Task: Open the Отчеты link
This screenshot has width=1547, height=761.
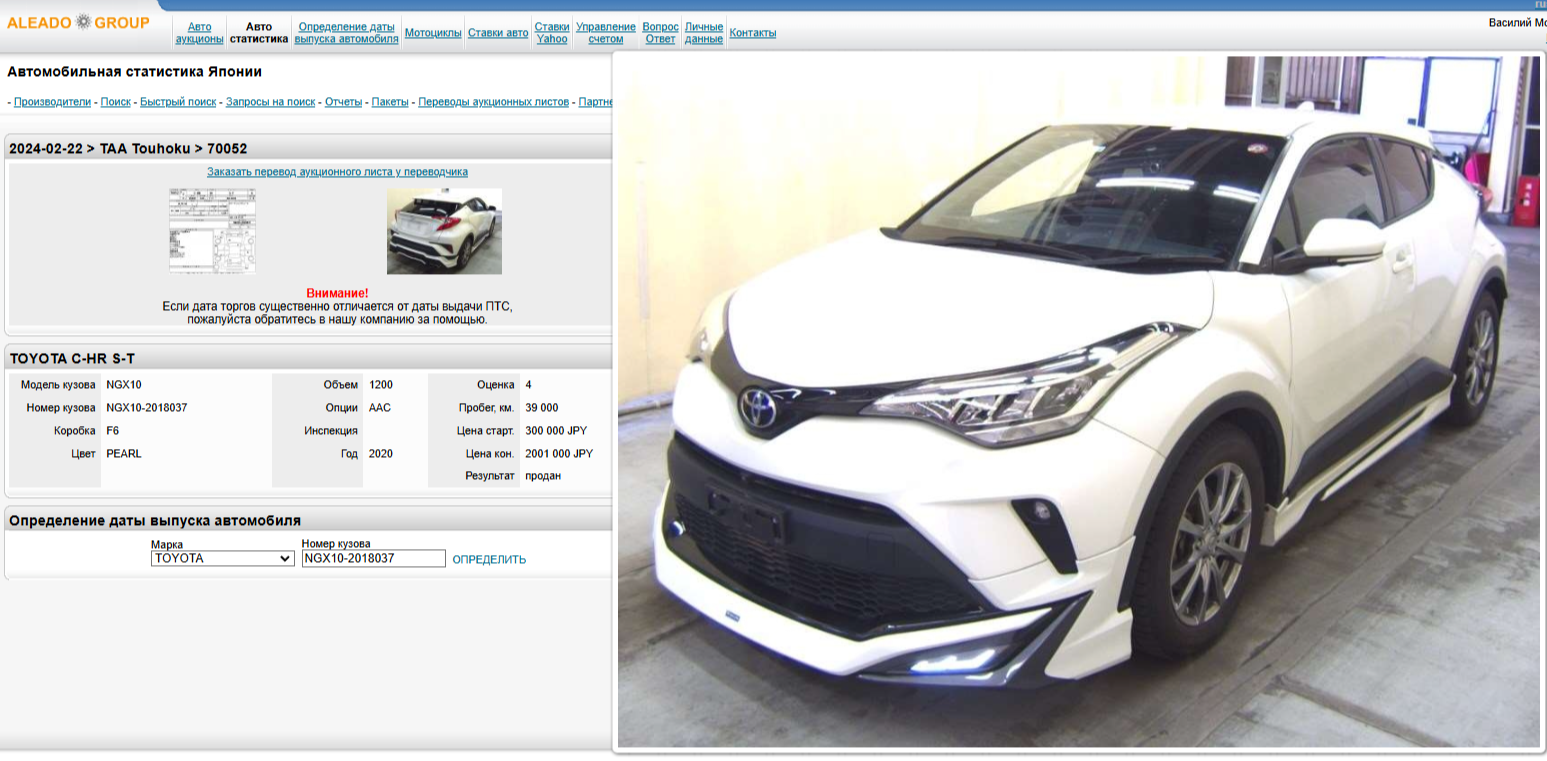Action: 343,102
